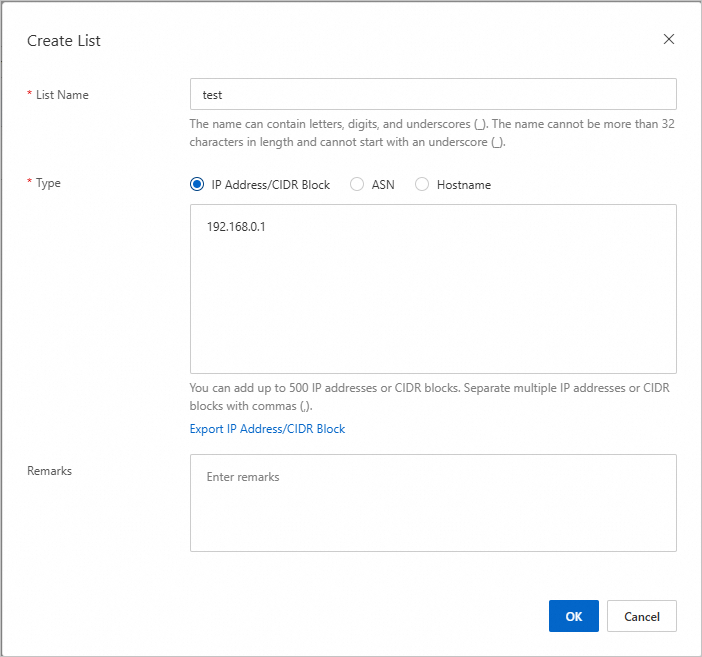Image resolution: width=702 pixels, height=657 pixels.
Task: Click the Remarks field label
Action: coord(49,470)
